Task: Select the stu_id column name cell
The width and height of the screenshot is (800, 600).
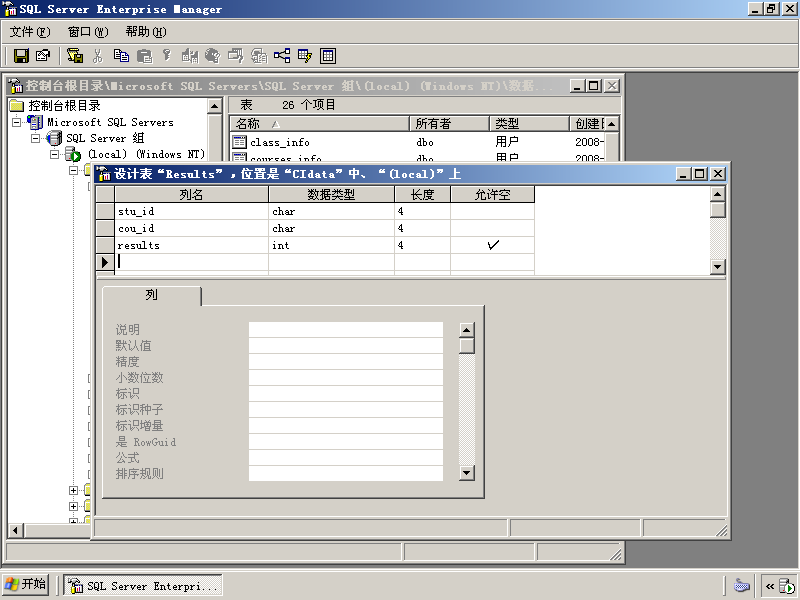Action: coord(191,211)
